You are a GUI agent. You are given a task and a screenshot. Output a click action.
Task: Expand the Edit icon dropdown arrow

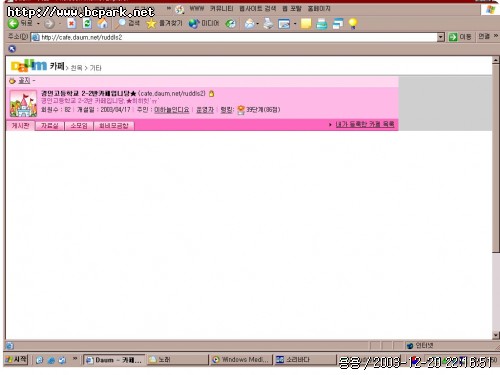click(x=295, y=24)
